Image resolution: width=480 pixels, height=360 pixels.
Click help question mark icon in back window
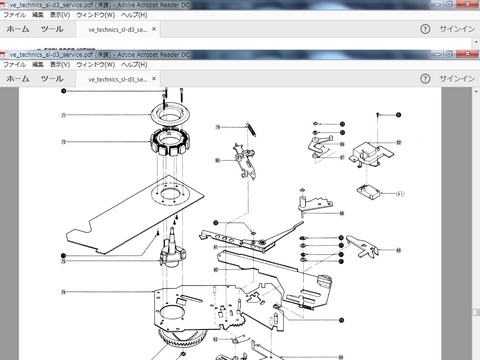pos(425,29)
